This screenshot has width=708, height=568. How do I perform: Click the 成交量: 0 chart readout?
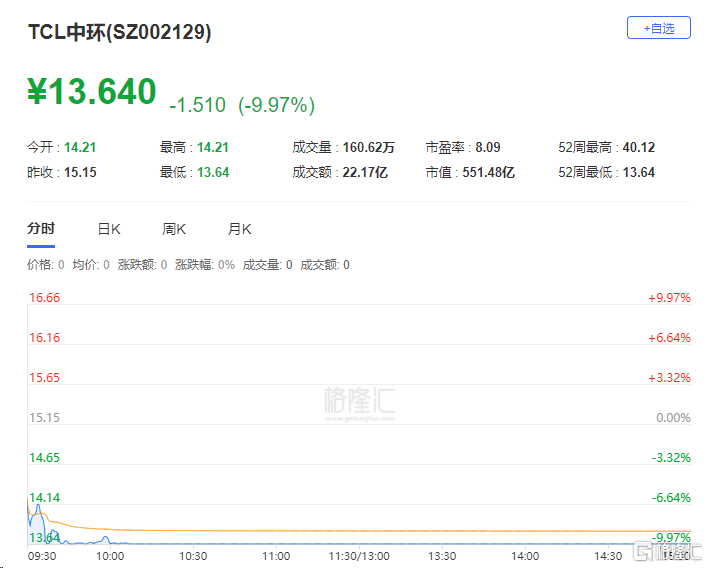[267, 265]
